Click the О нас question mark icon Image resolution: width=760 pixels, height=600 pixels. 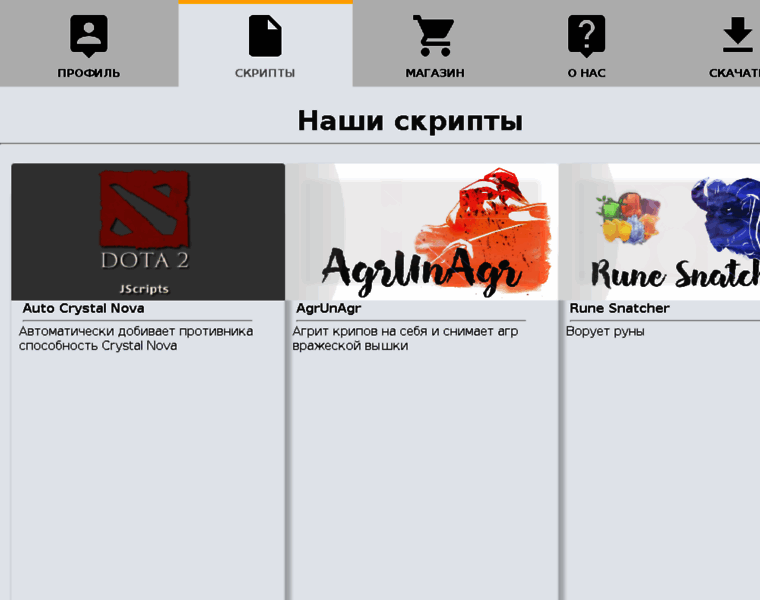(586, 36)
